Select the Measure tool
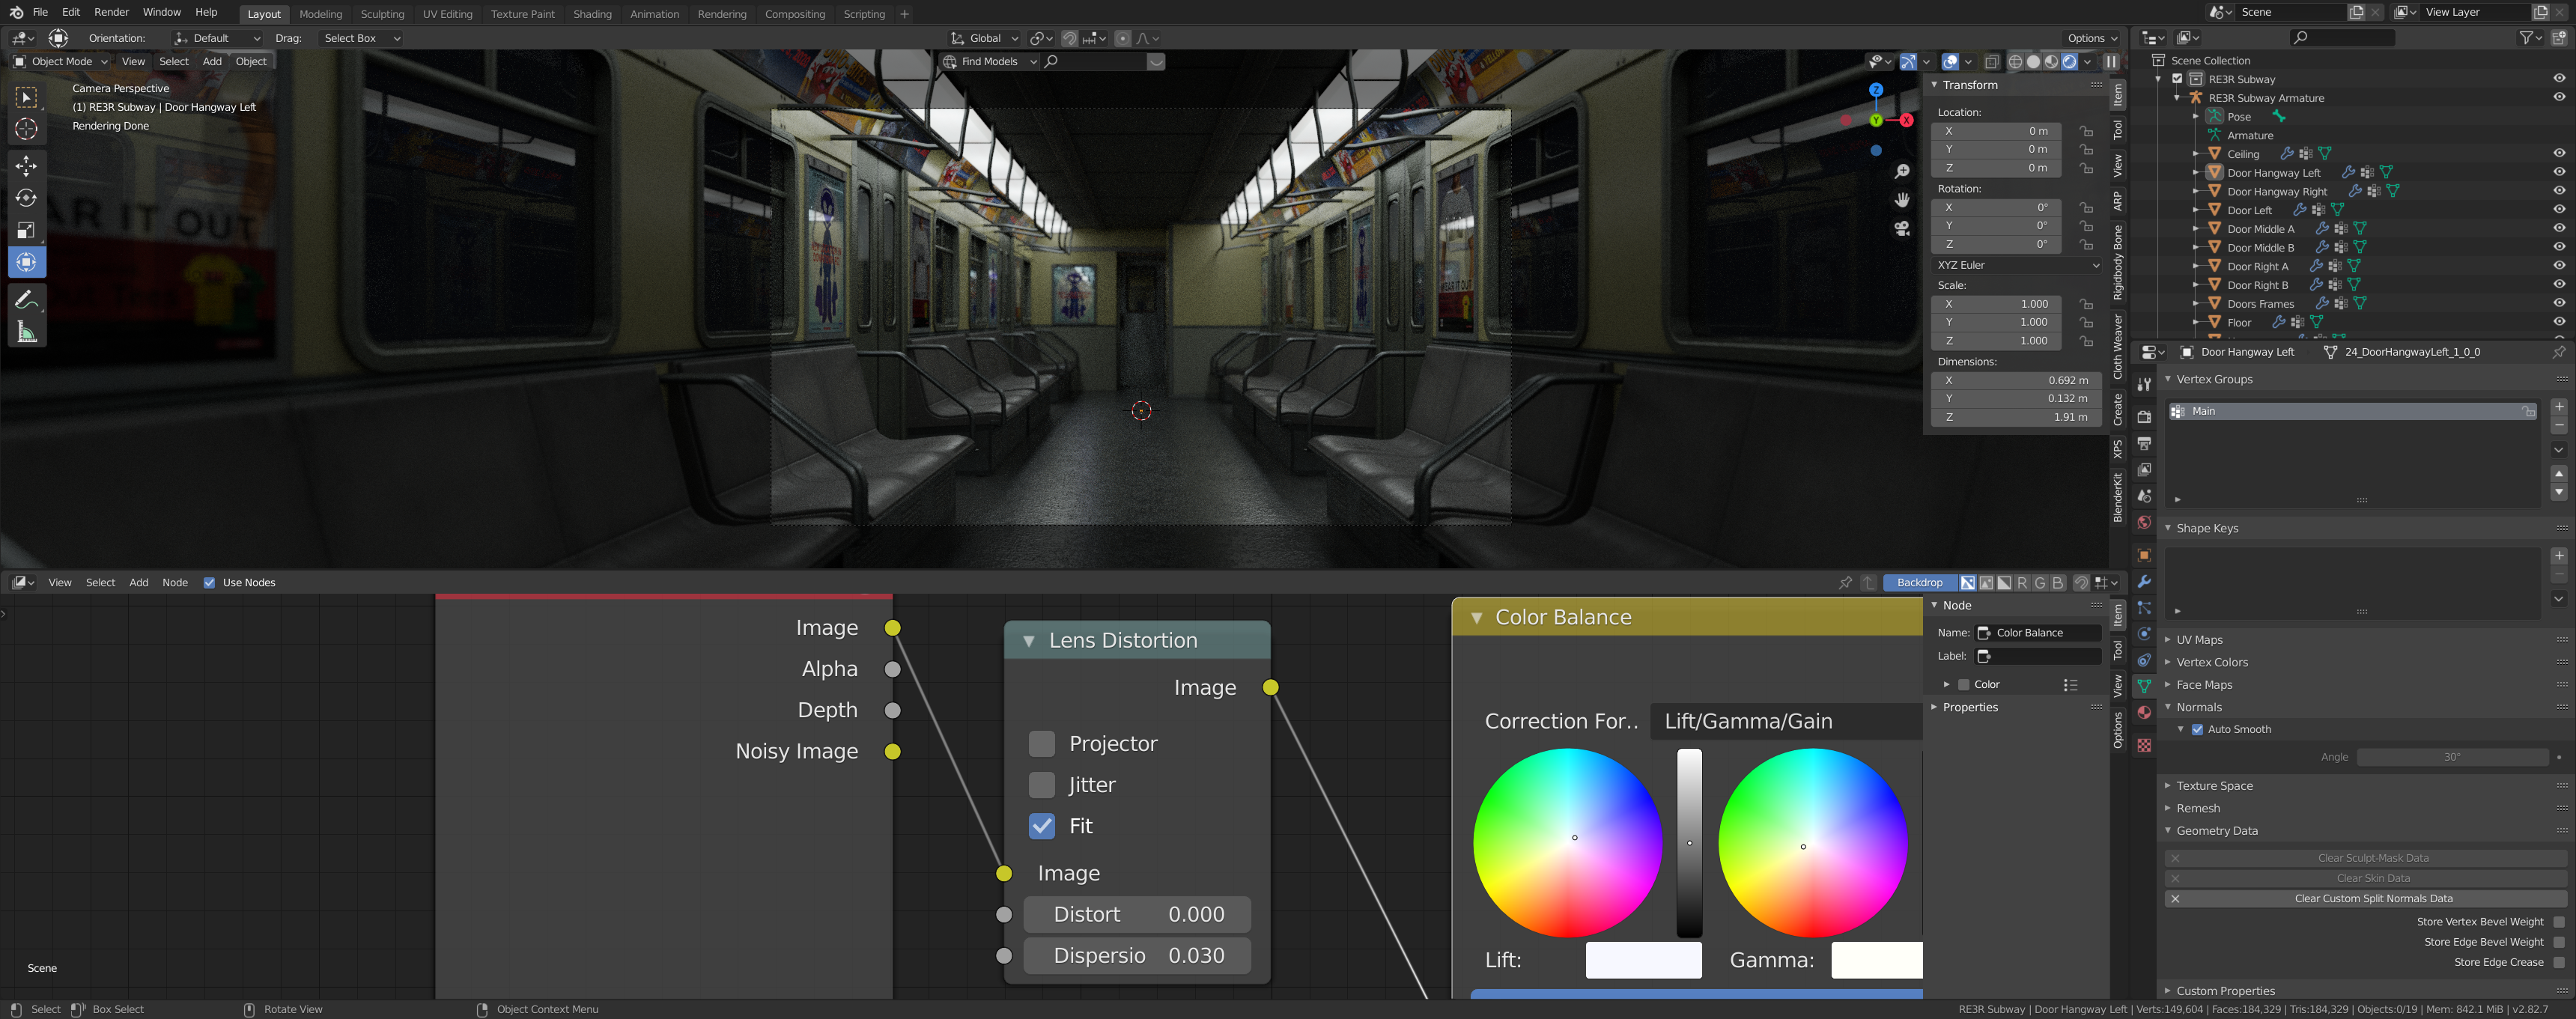Image resolution: width=2576 pixels, height=1019 pixels. pyautogui.click(x=27, y=332)
